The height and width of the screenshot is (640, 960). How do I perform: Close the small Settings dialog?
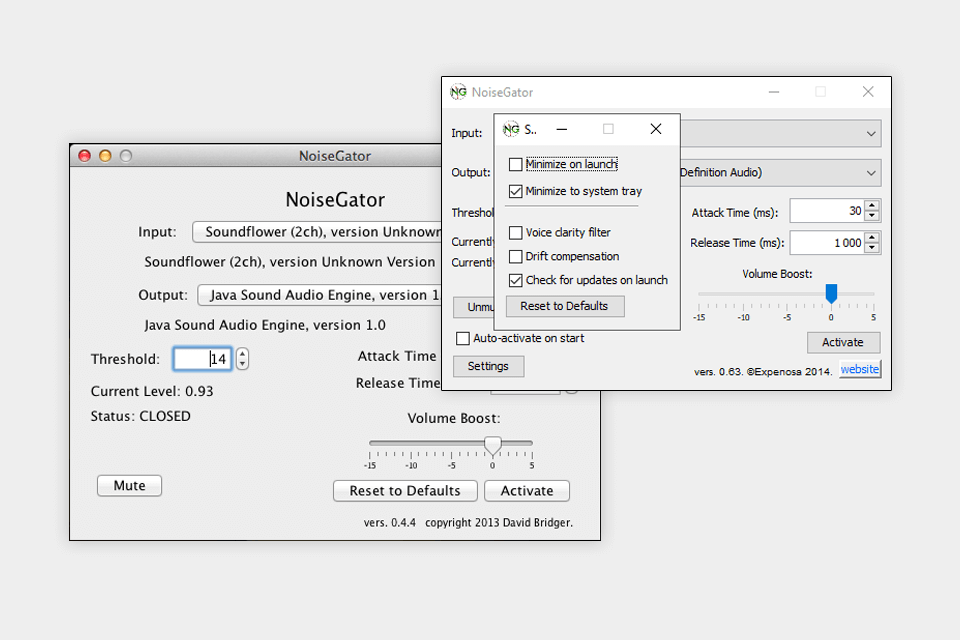656,129
